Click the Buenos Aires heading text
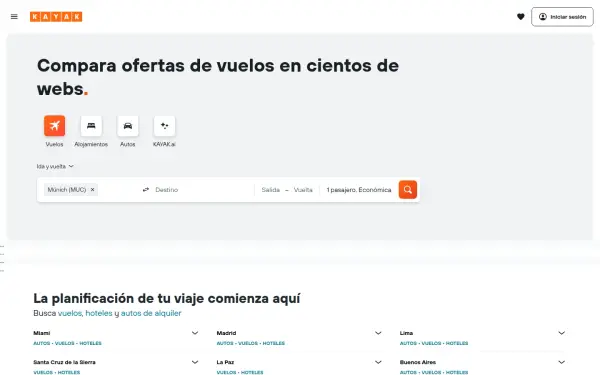Image resolution: width=600 pixels, height=375 pixels. point(418,362)
